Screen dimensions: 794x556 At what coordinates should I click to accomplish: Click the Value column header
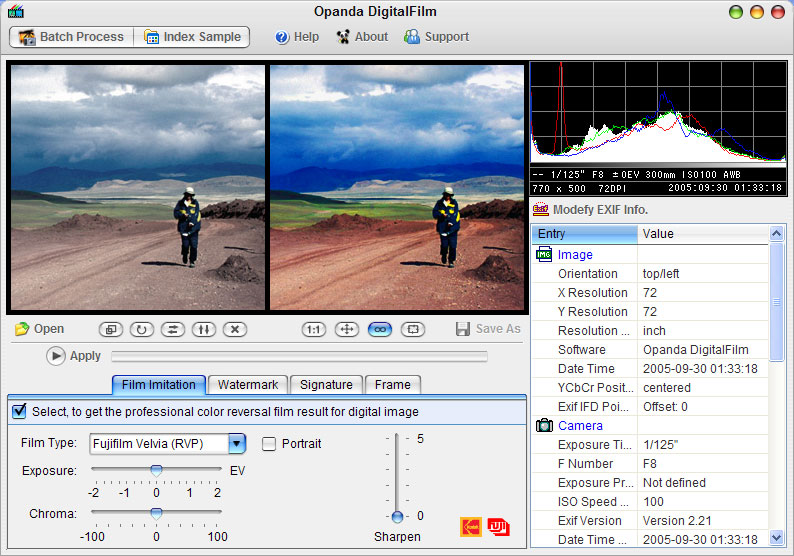703,234
